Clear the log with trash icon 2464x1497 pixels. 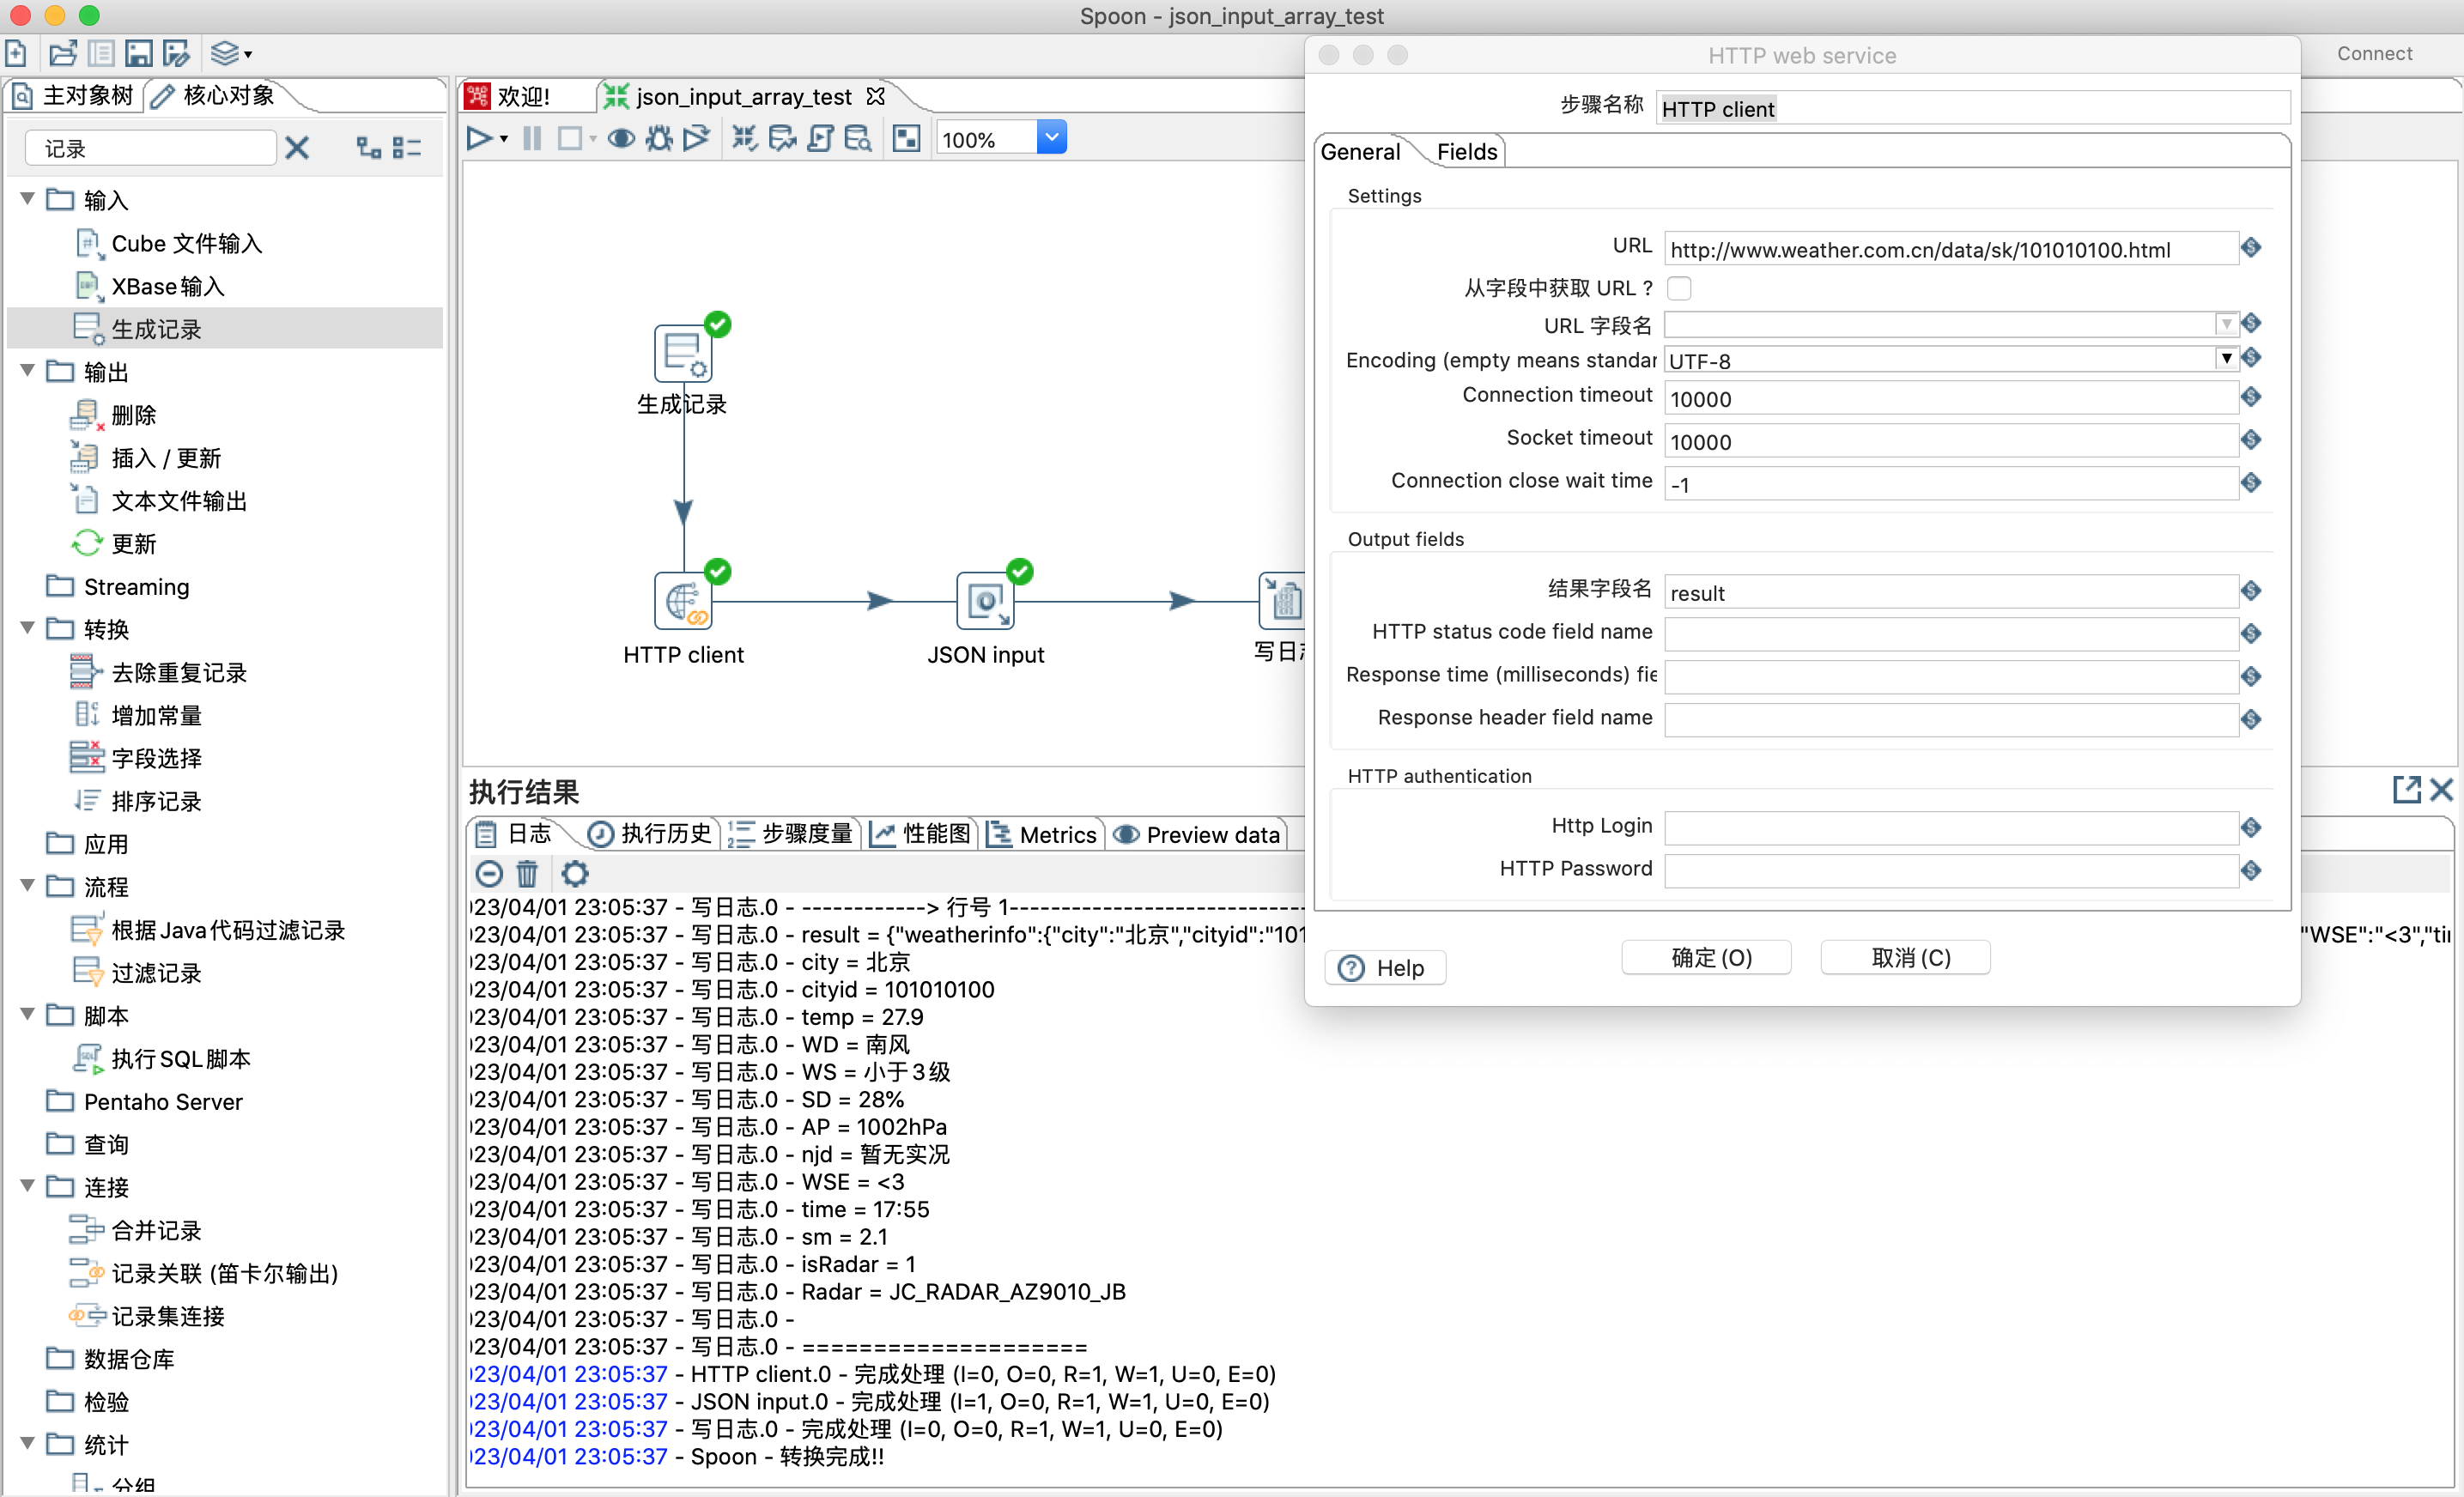tap(527, 874)
